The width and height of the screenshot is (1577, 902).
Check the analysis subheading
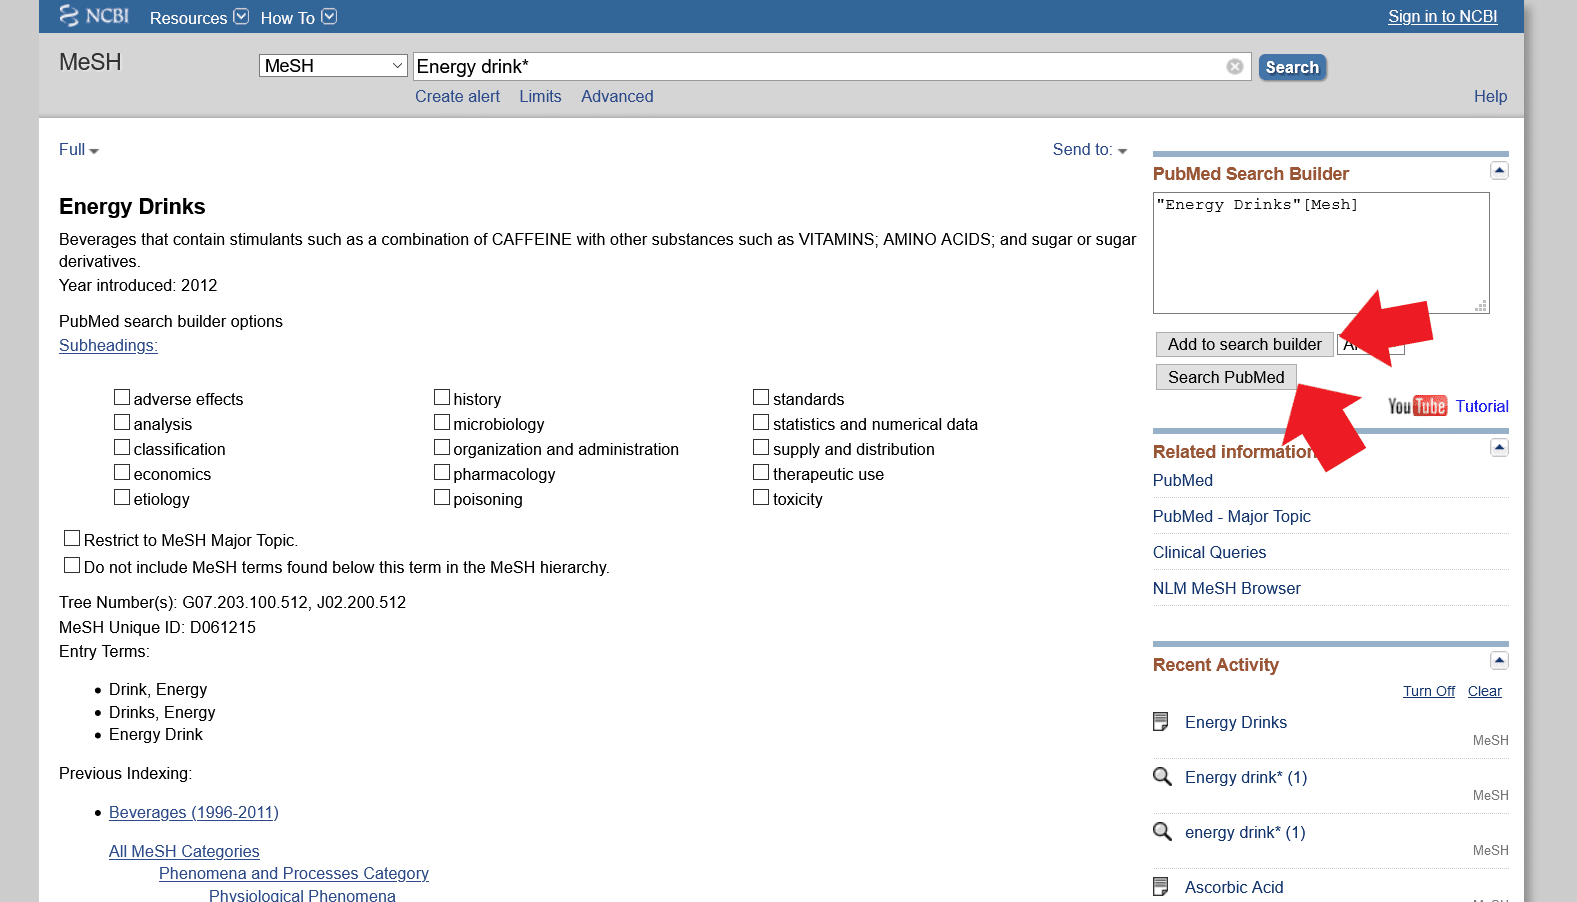pos(122,422)
